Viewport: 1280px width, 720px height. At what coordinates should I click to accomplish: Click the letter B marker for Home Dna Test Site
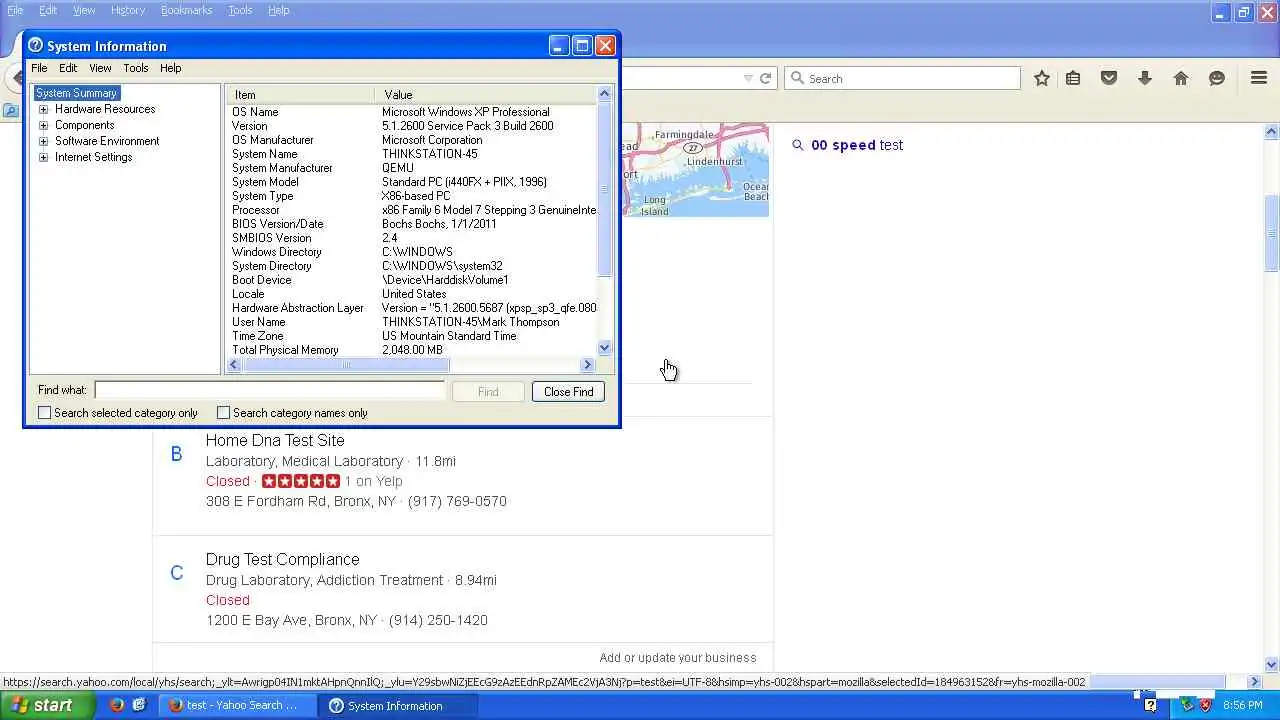(176, 455)
